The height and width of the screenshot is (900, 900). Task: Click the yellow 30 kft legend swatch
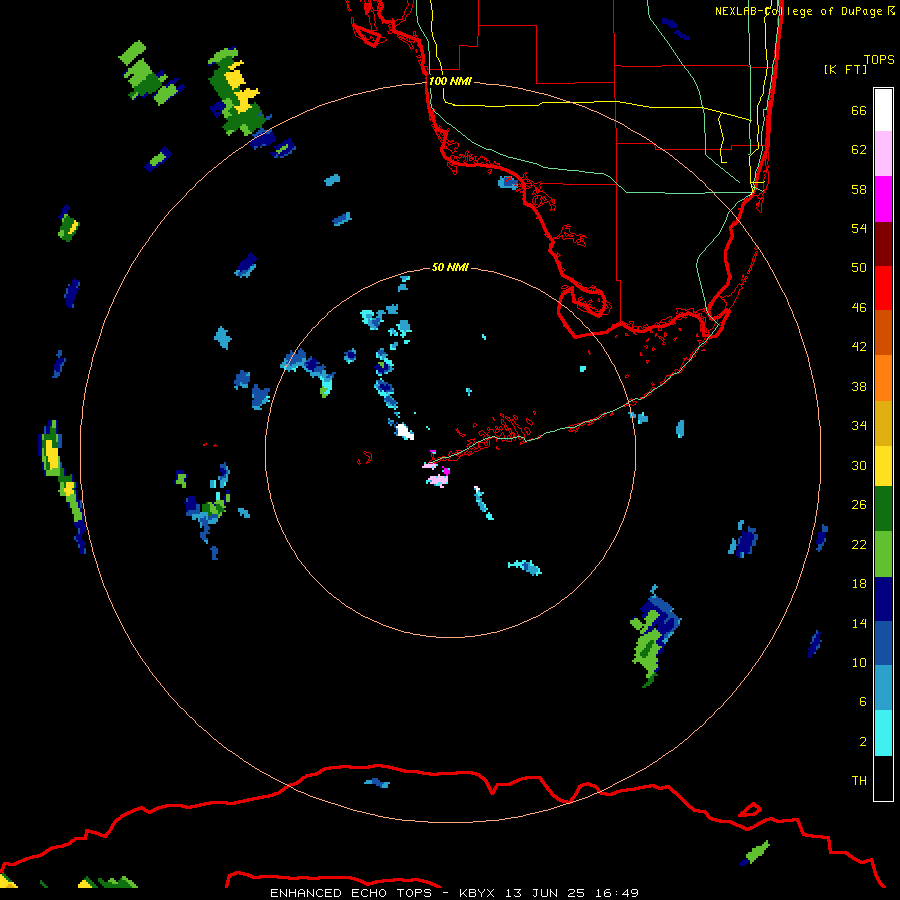pos(883,466)
